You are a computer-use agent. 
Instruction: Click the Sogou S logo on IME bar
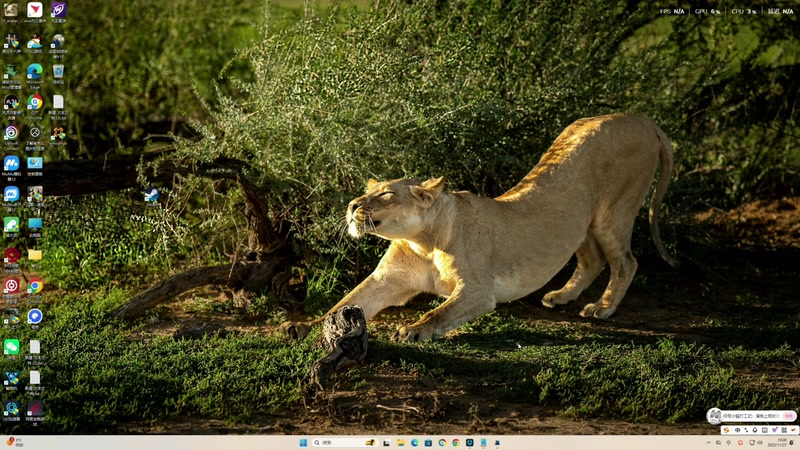[x=727, y=430]
